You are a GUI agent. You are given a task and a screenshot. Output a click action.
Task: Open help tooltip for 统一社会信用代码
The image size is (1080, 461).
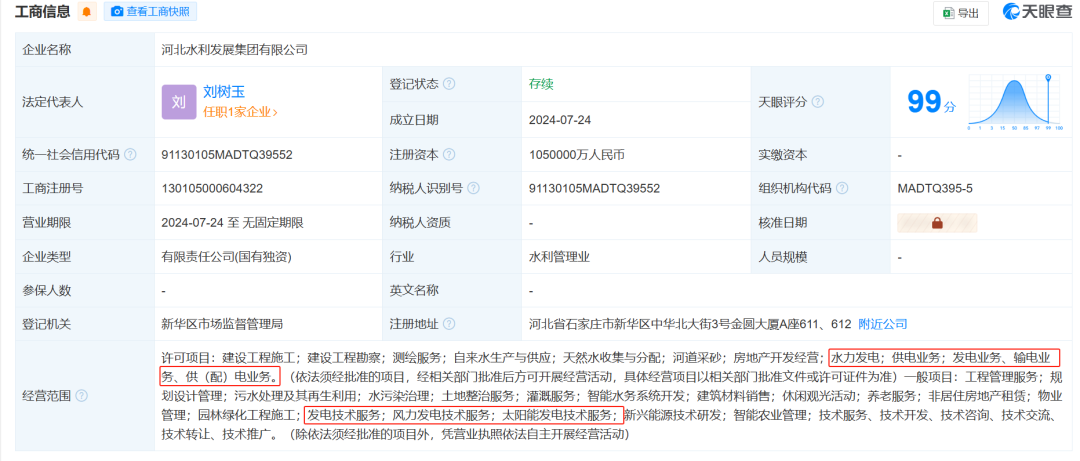(x=130, y=155)
